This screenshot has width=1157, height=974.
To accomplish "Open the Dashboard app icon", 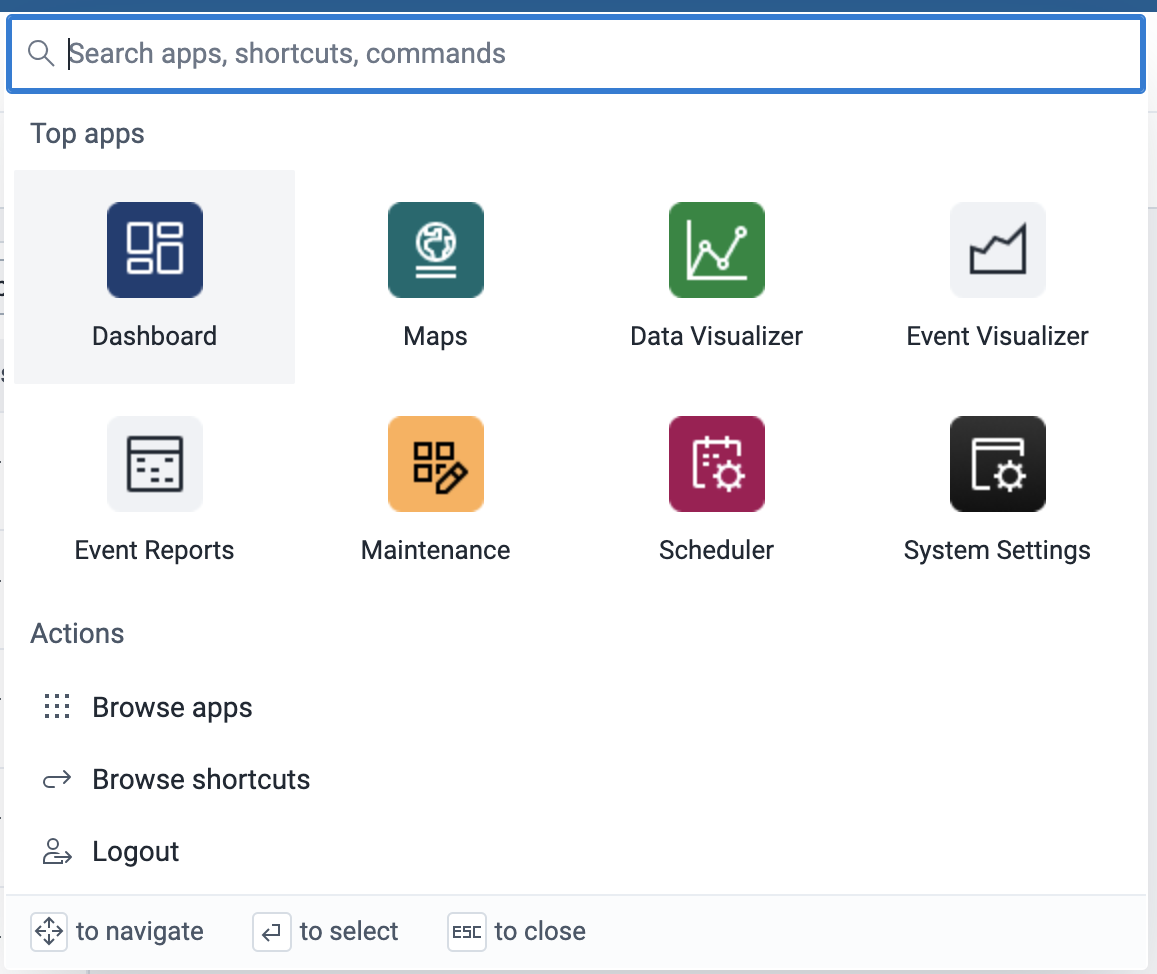I will pos(155,250).
